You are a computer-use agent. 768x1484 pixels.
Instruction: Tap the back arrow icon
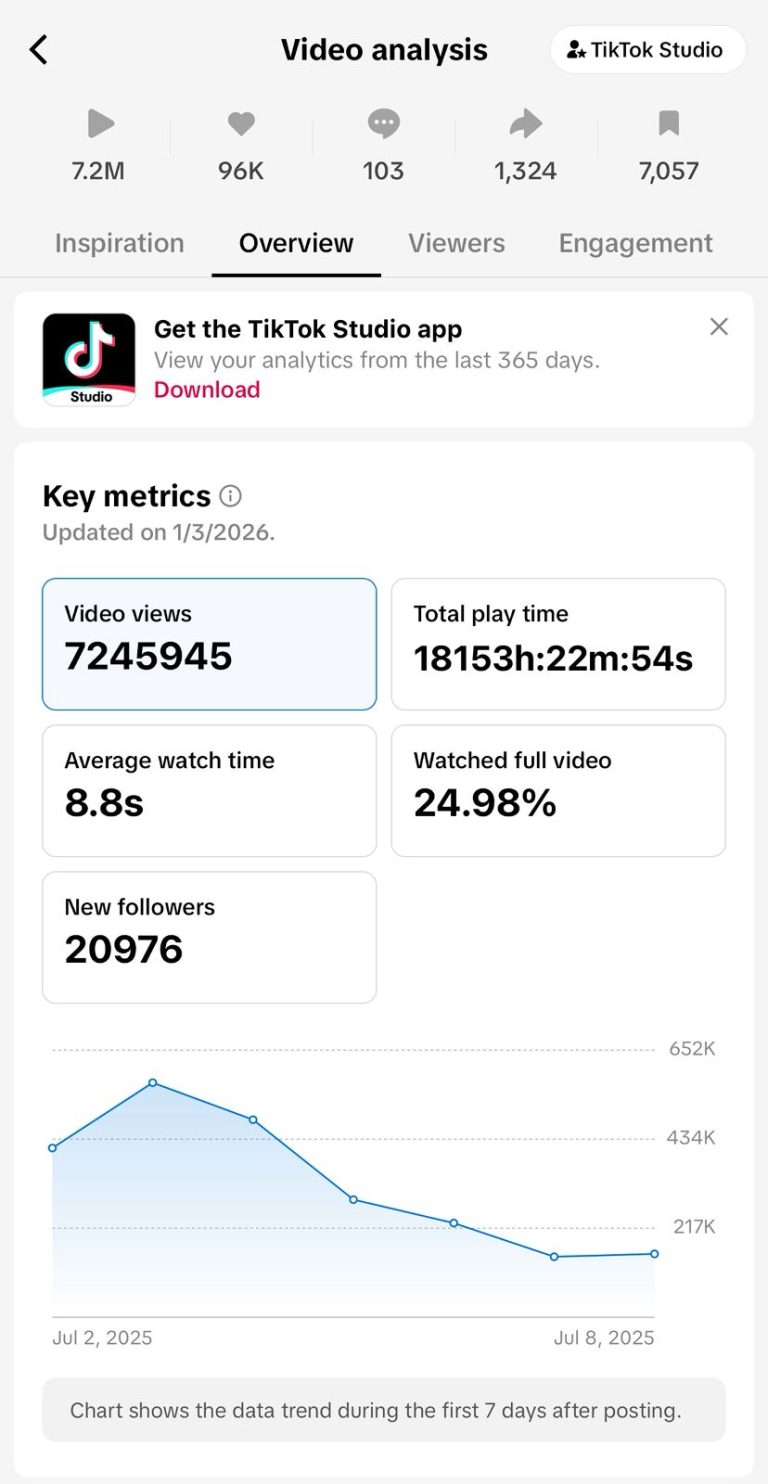(x=39, y=49)
